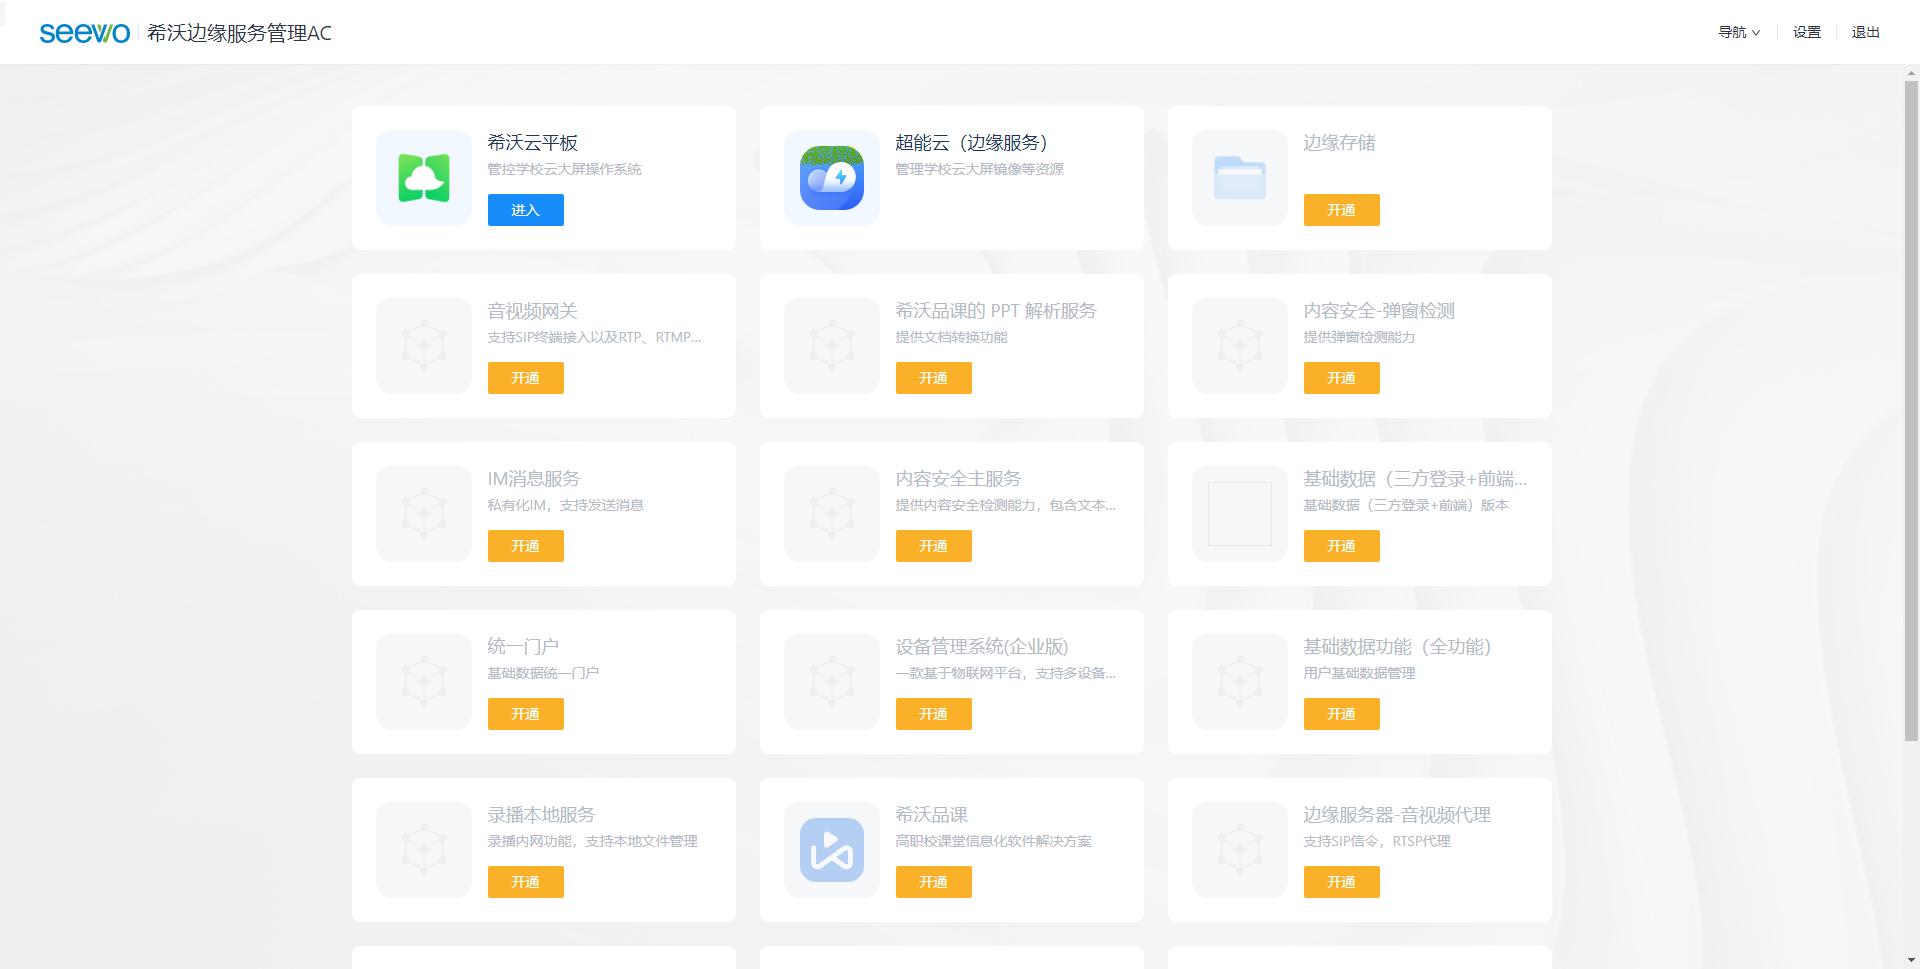
Task: Open 设置 in the top bar
Action: [1807, 32]
